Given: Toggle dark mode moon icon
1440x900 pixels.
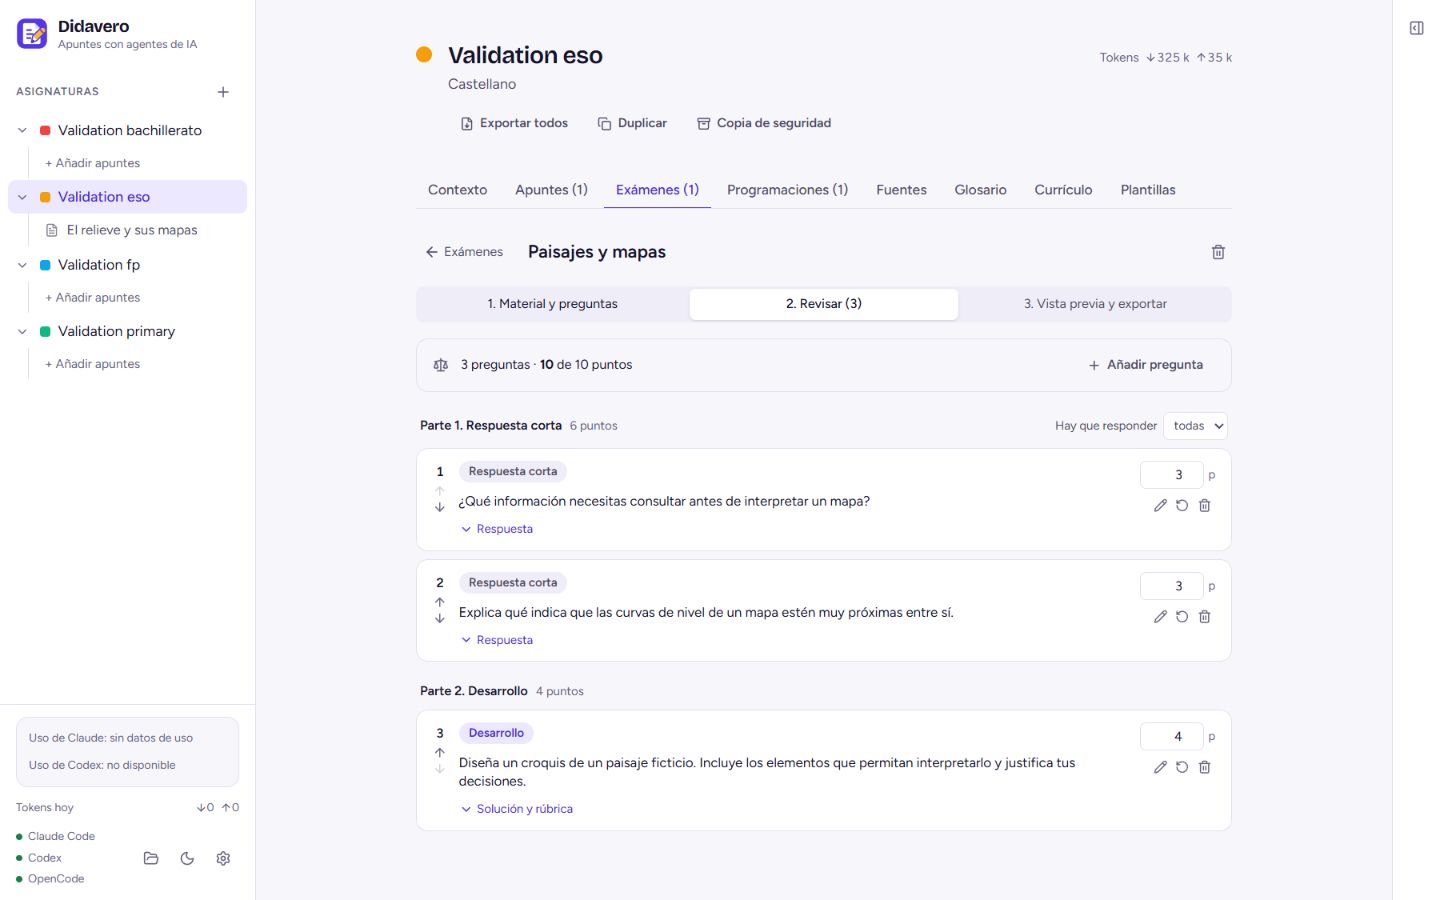Looking at the screenshot, I should [x=187, y=858].
